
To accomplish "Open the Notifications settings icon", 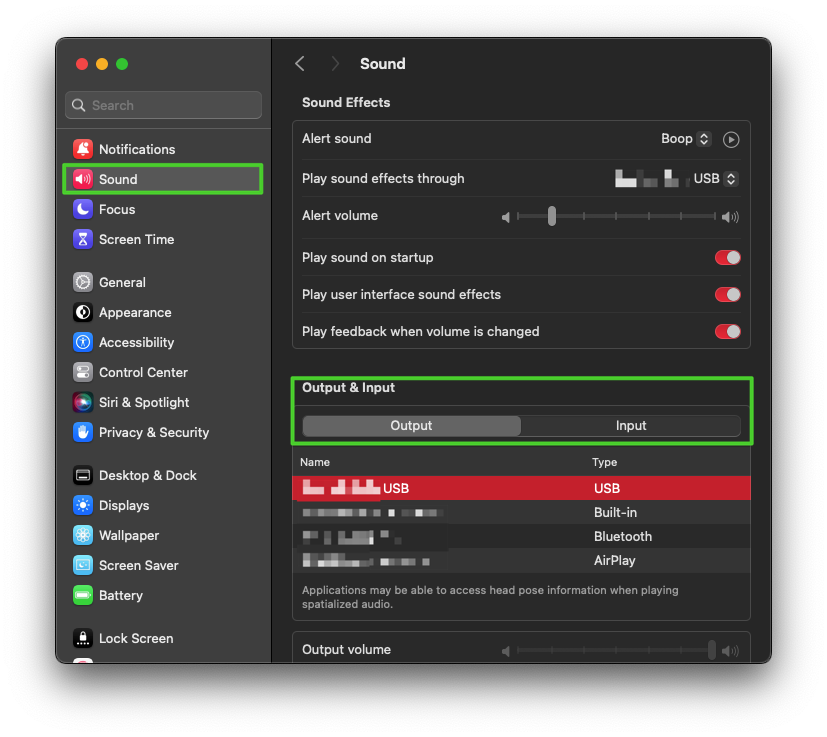I will [83, 149].
